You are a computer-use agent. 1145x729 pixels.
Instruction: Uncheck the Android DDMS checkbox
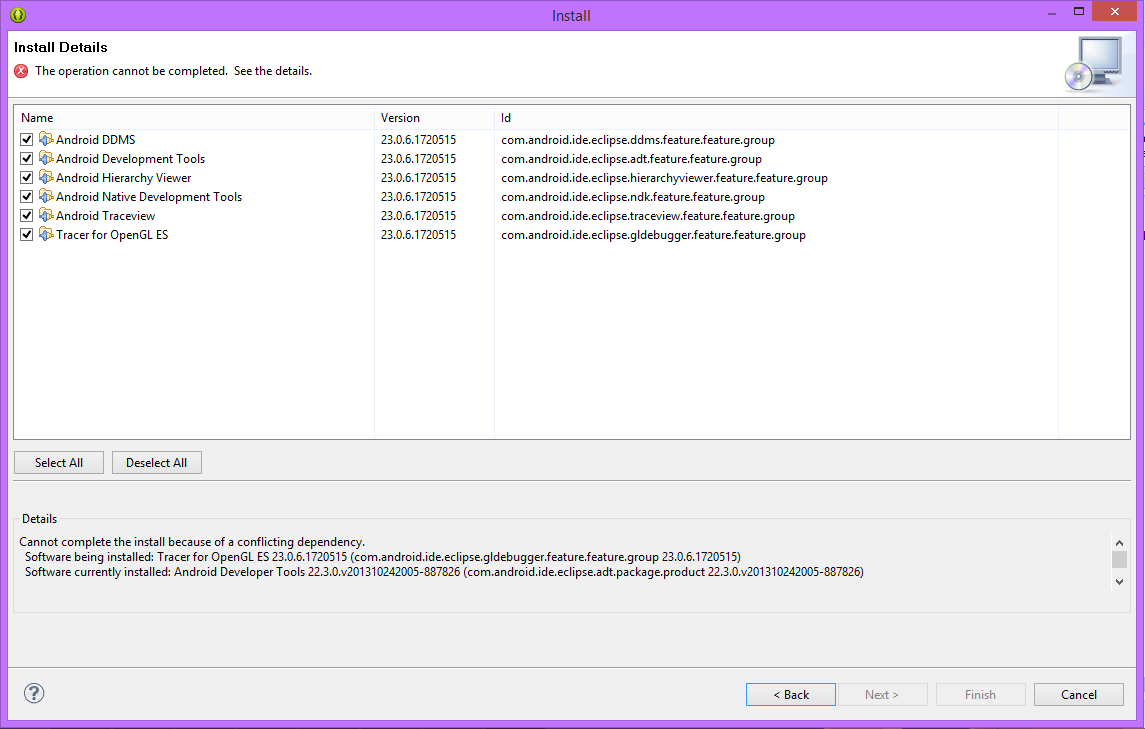(26, 140)
